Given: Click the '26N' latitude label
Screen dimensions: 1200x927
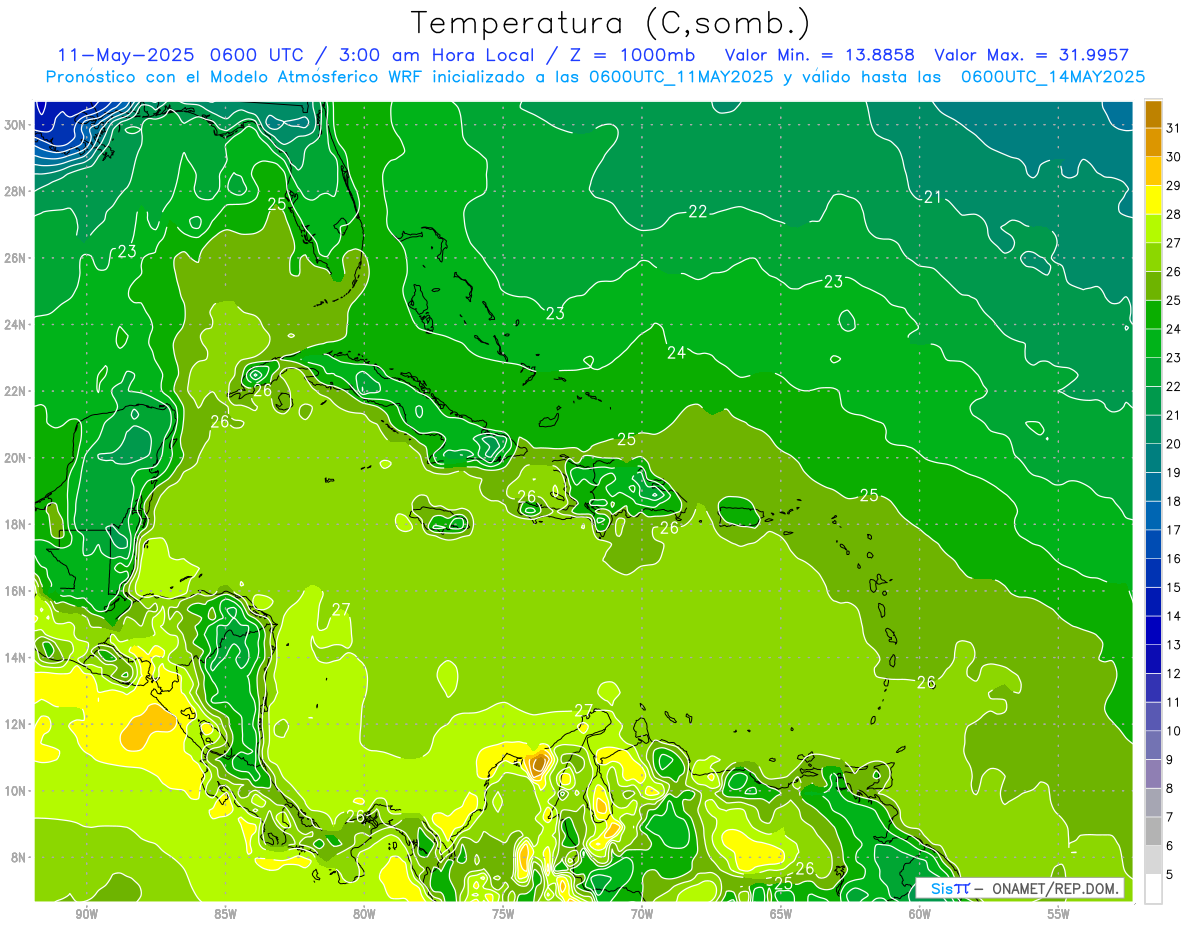Looking at the screenshot, I should pos(16,258).
